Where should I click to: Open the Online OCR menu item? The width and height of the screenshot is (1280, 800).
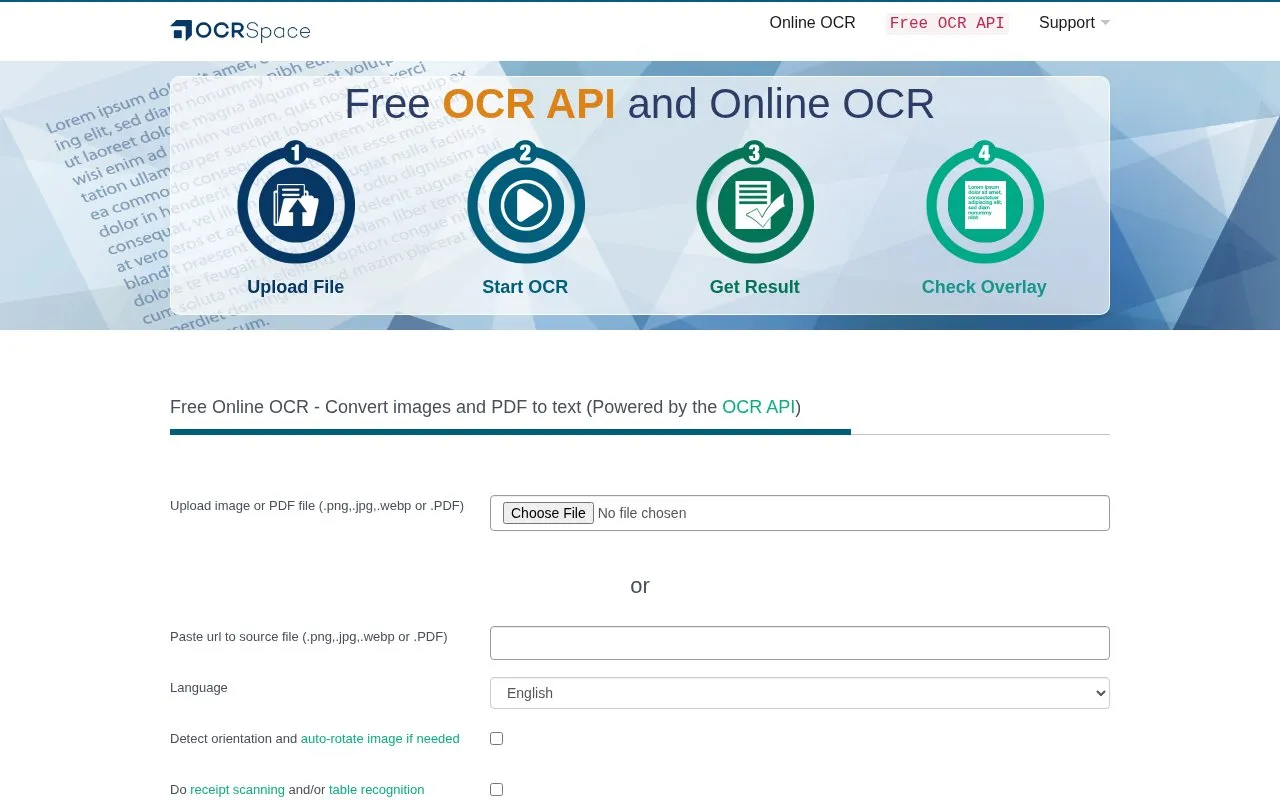pyautogui.click(x=812, y=23)
